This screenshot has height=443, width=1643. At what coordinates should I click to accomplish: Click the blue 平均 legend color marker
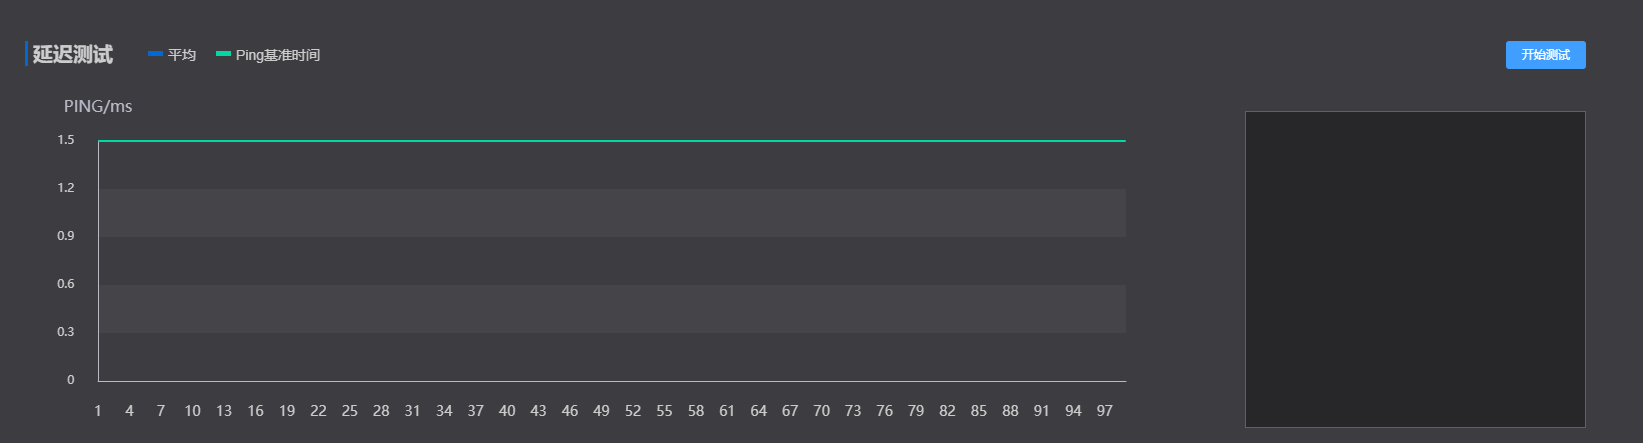click(x=155, y=54)
